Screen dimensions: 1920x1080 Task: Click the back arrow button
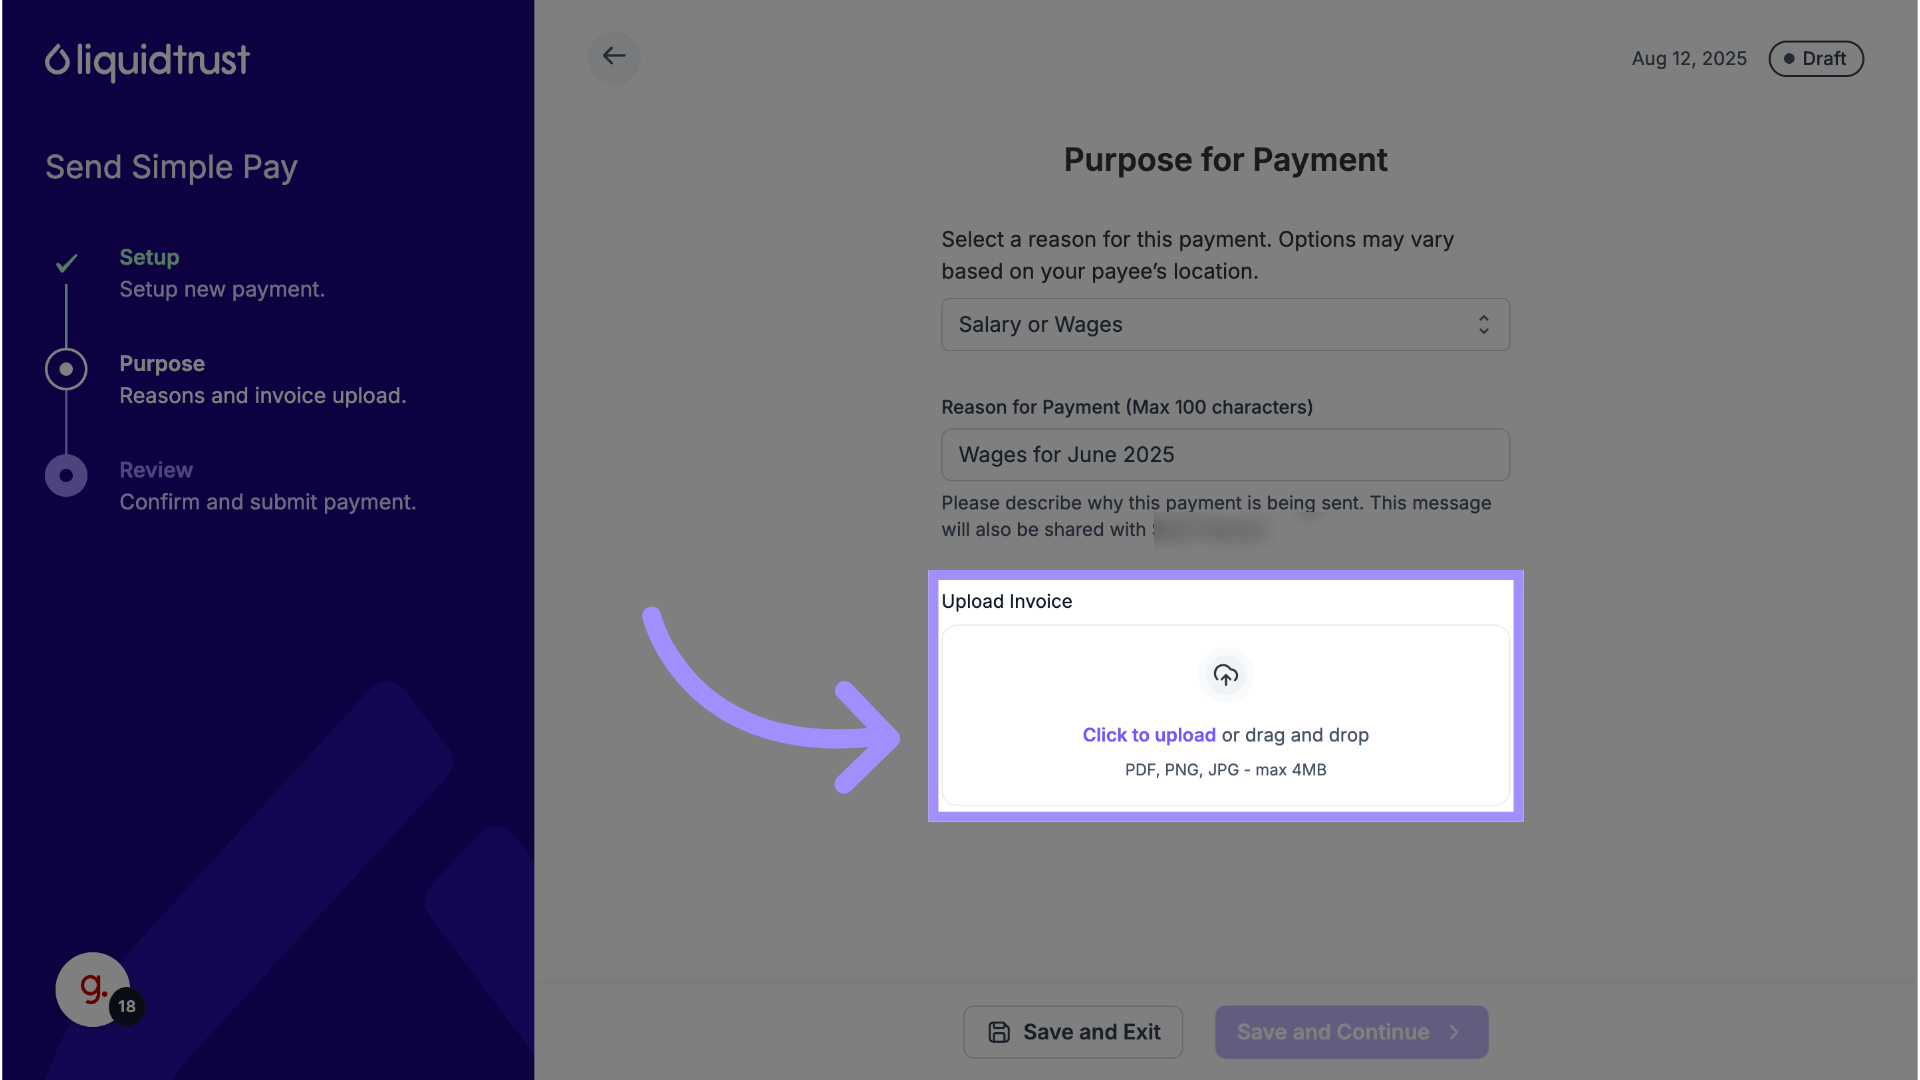click(x=614, y=57)
